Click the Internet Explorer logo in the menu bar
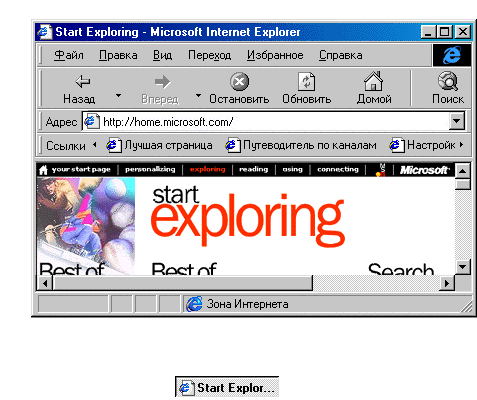The image size is (477, 400). coord(452,55)
